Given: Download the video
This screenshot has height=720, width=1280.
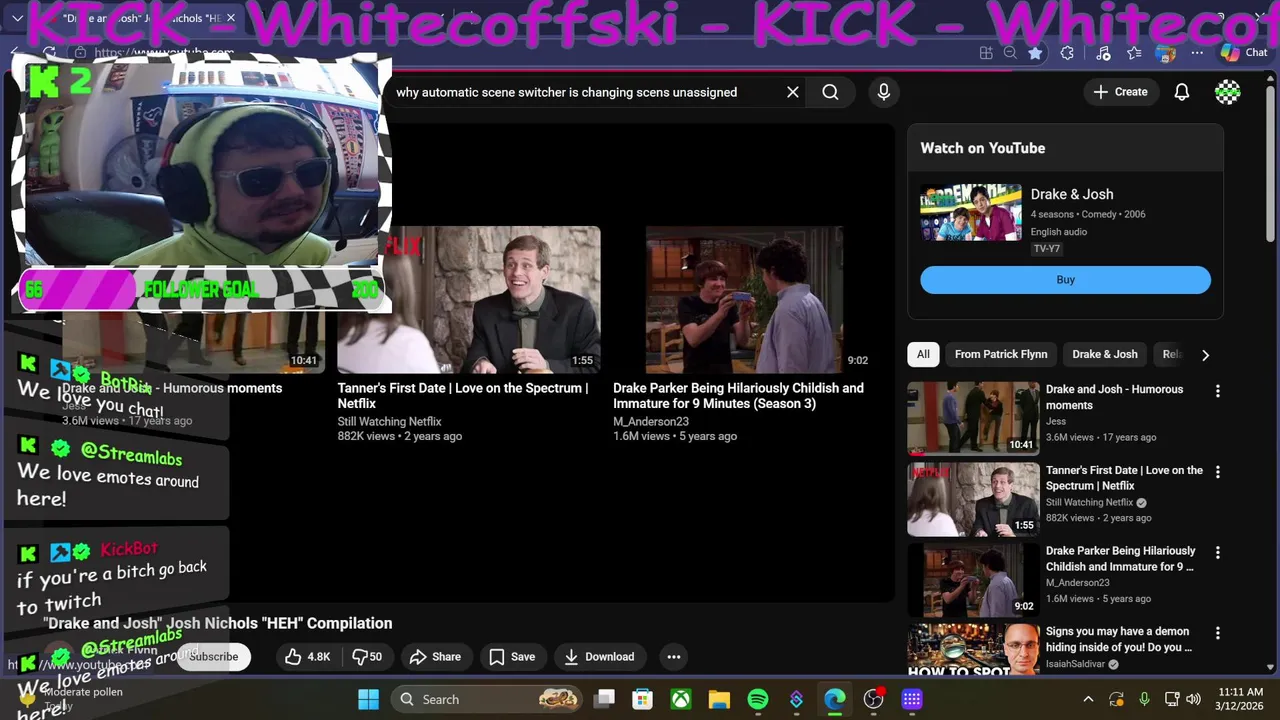Looking at the screenshot, I should pos(599,657).
